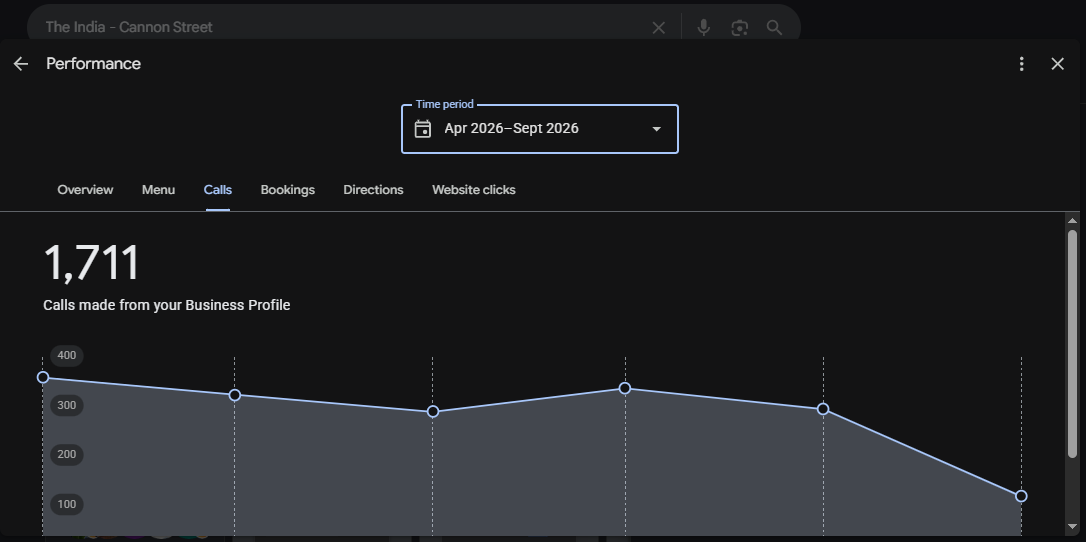
Task: Open the Website clicks tab
Action: coord(474,190)
